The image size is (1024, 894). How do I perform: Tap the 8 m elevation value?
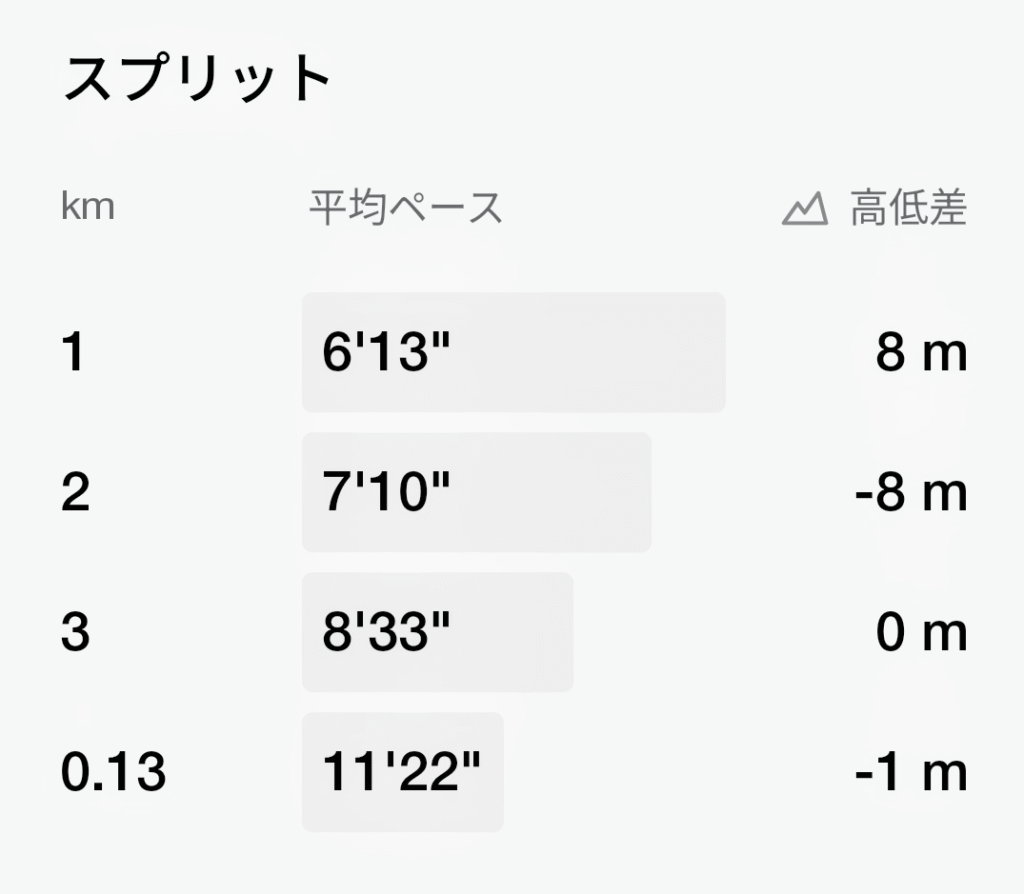point(921,353)
